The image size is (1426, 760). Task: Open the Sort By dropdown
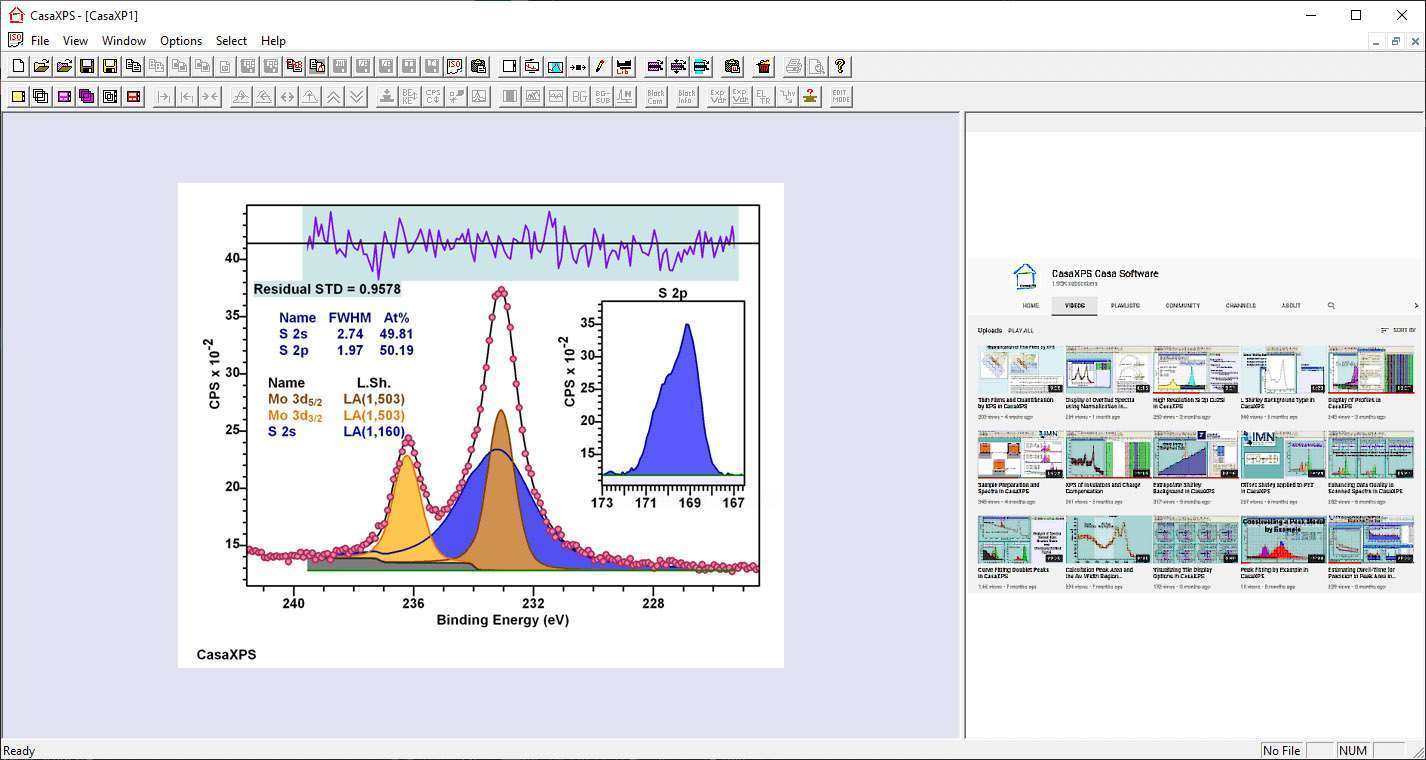[x=1398, y=330]
